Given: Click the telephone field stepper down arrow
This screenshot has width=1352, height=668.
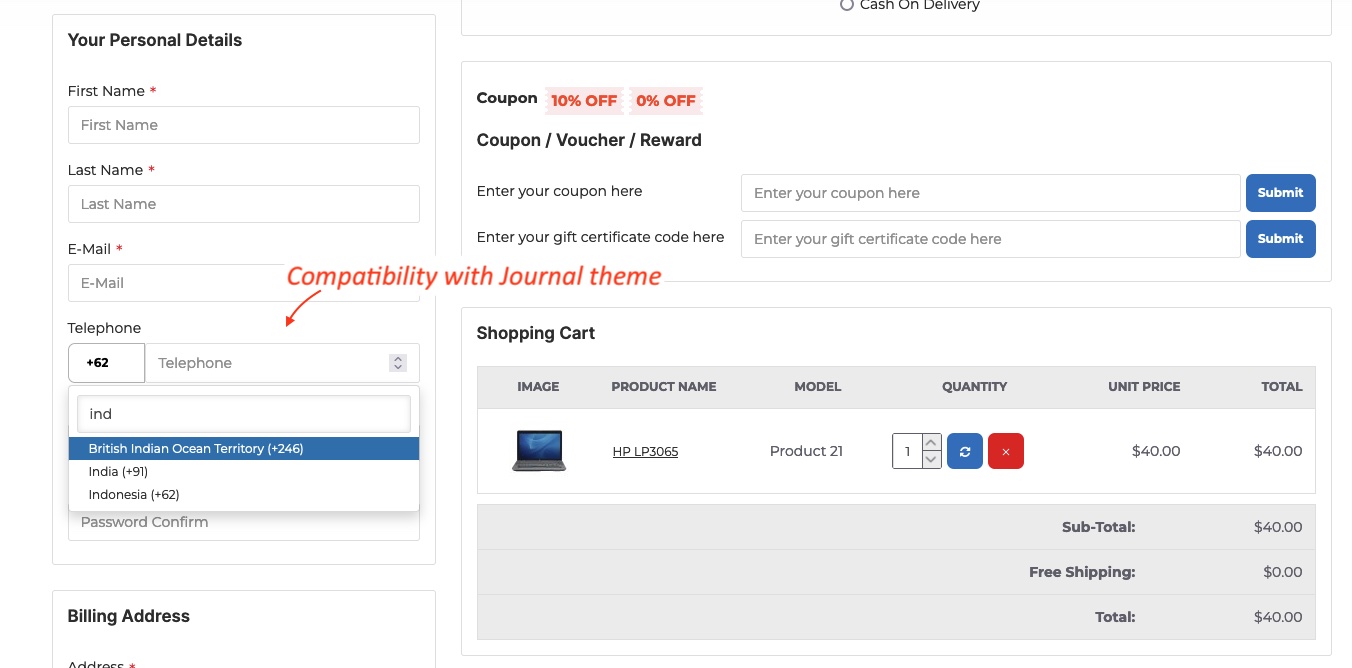Looking at the screenshot, I should pyautogui.click(x=397, y=368).
